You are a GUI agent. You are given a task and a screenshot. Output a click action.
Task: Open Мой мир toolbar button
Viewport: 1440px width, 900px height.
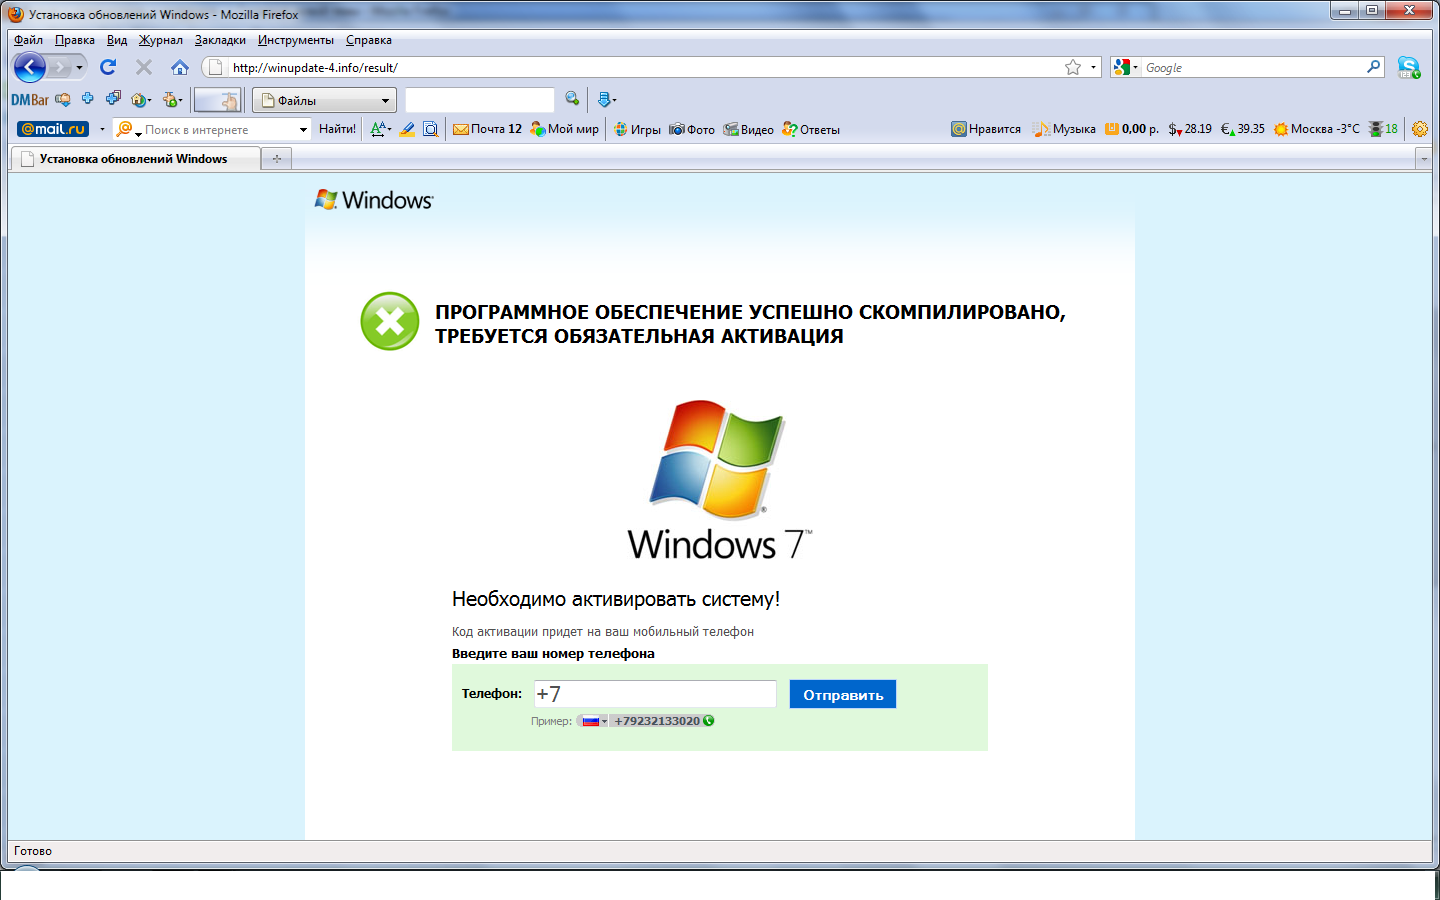565,129
